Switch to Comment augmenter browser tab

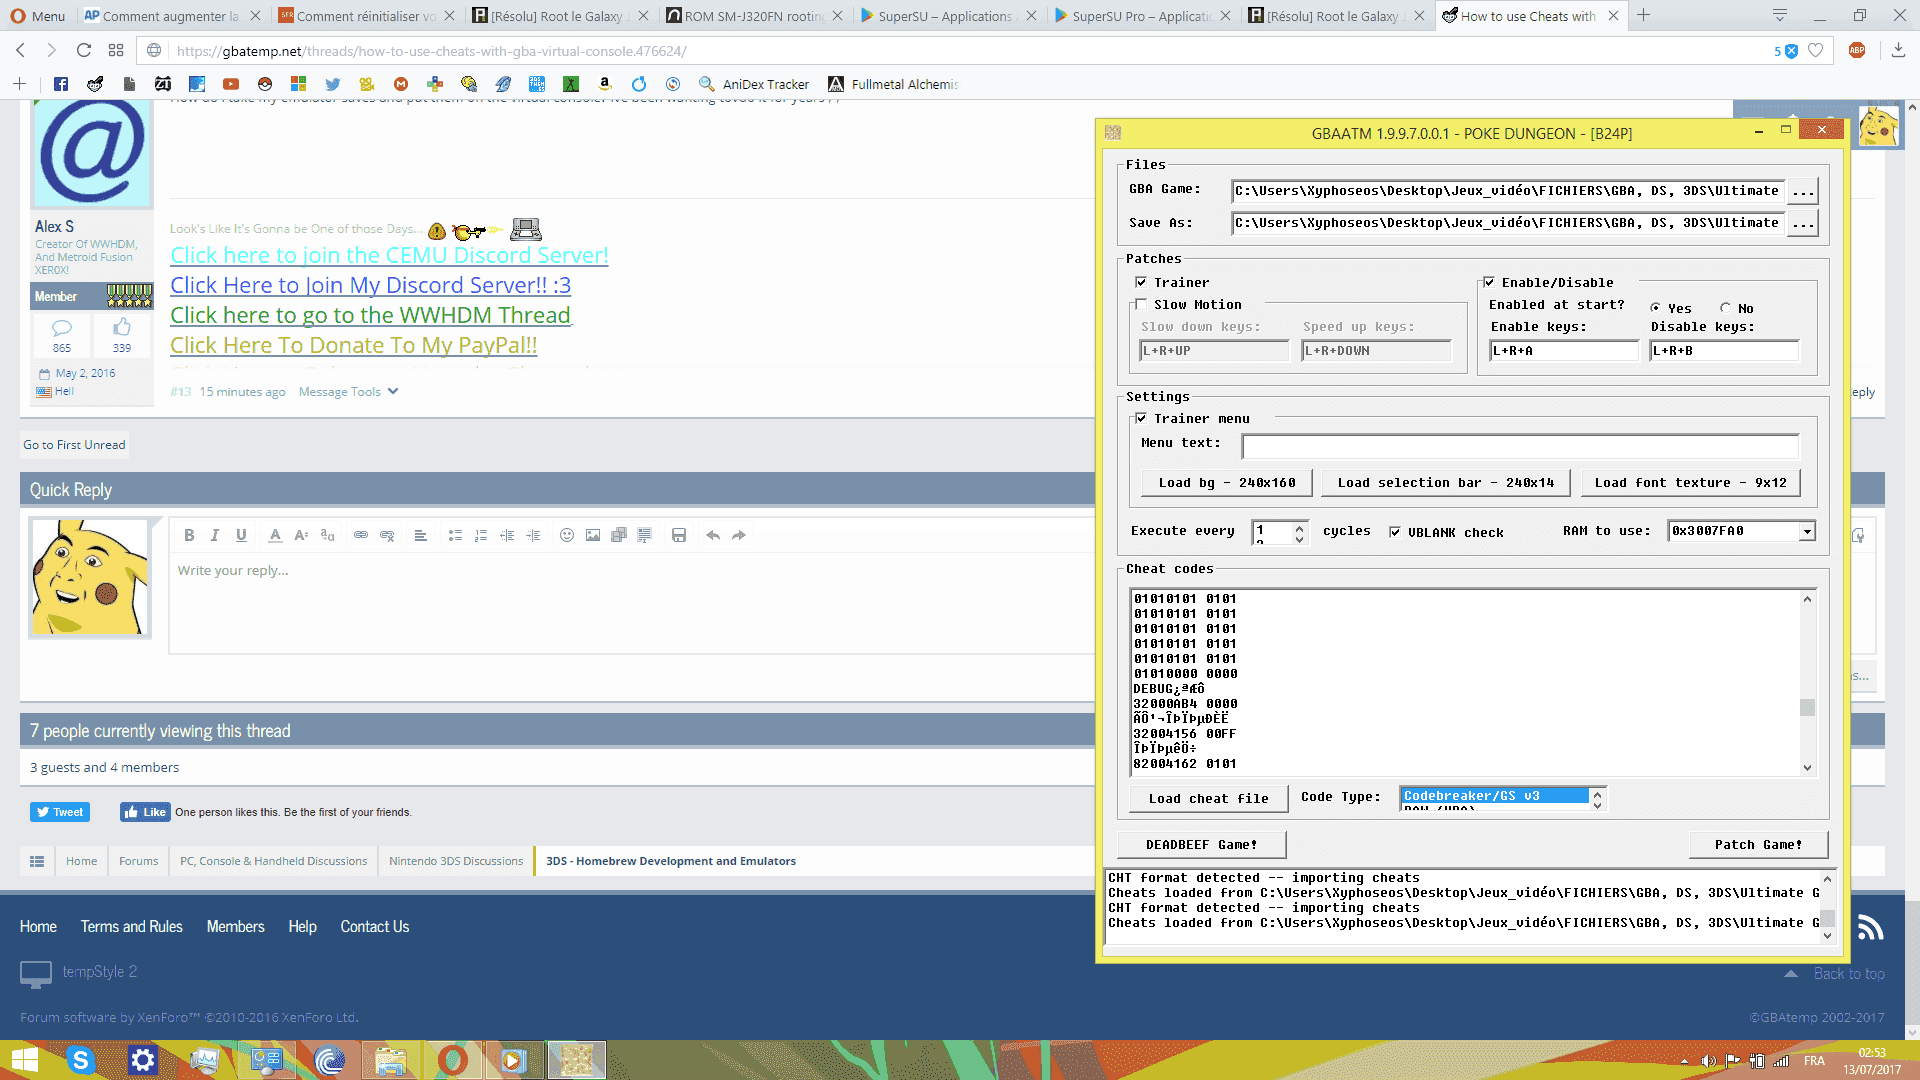[x=171, y=16]
